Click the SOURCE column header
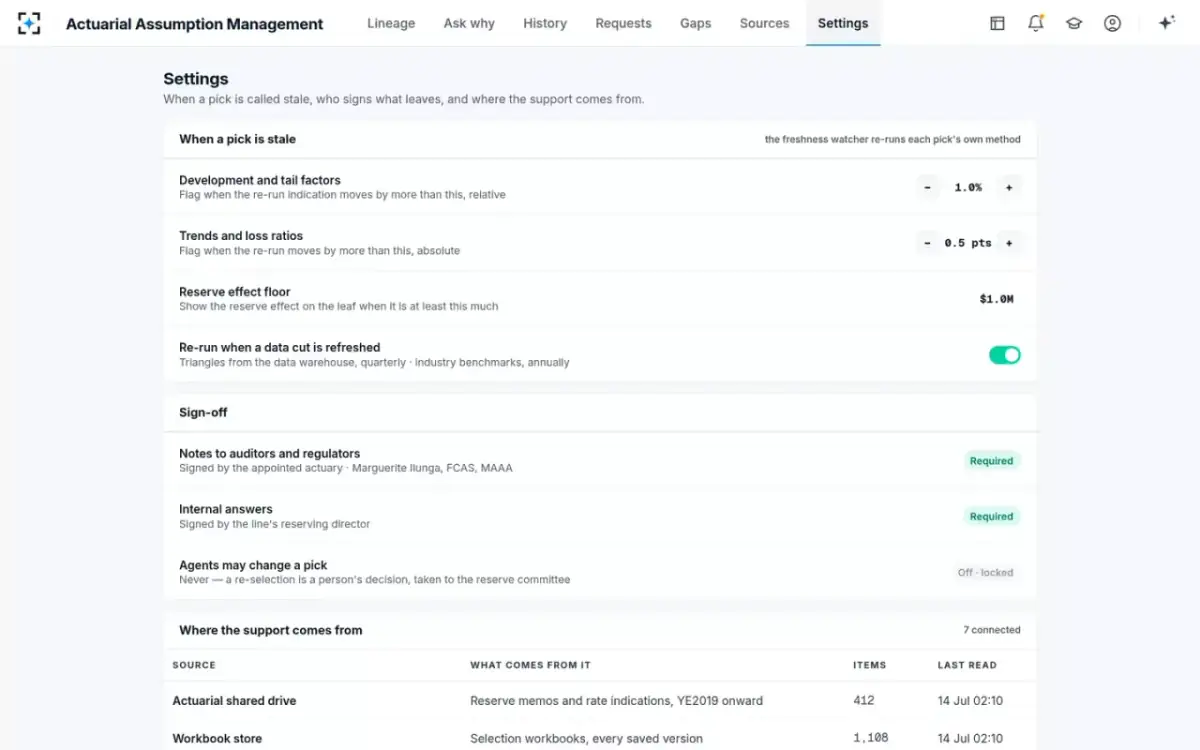 (x=194, y=665)
